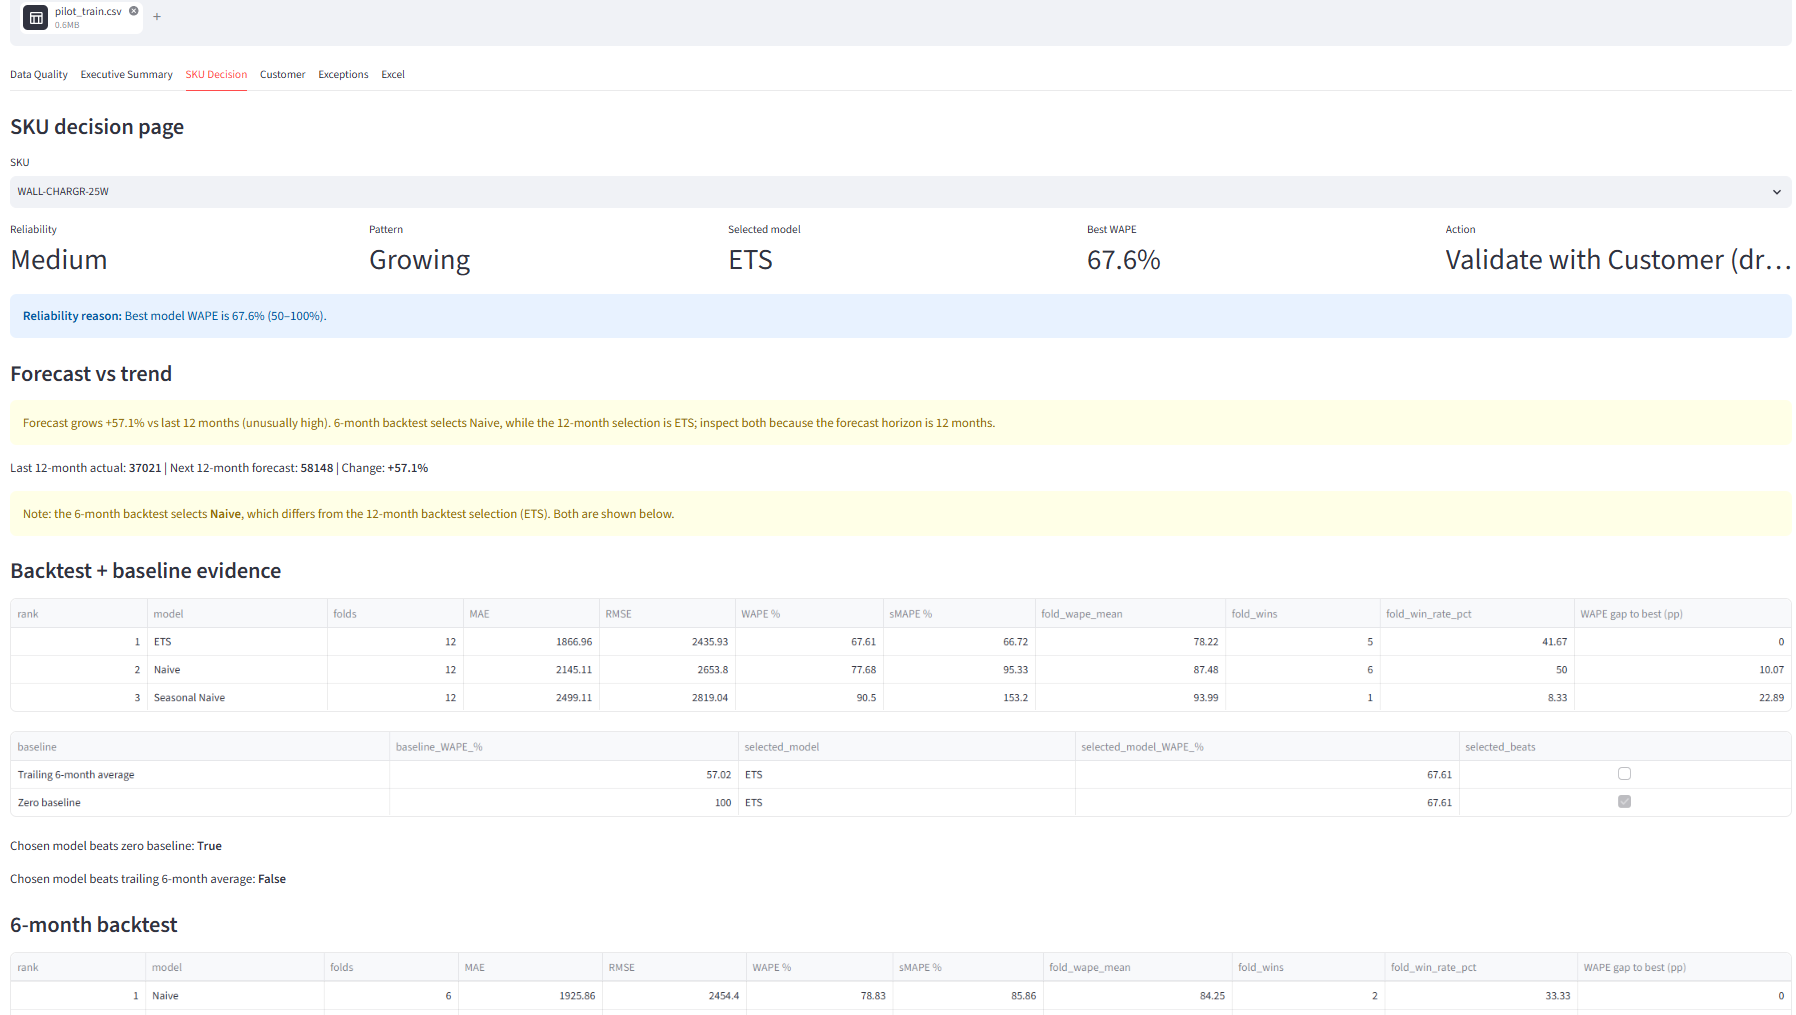The height and width of the screenshot is (1015, 1796).
Task: Switch to the Excel tab
Action: click(393, 75)
